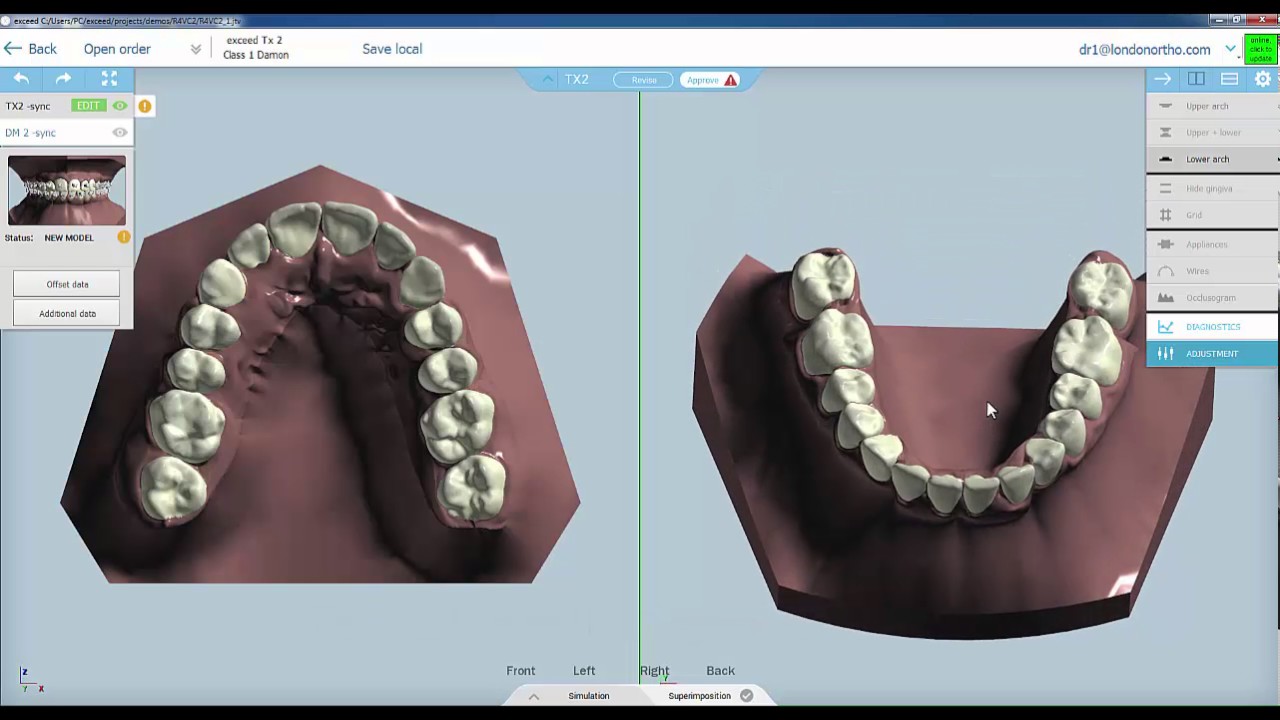Click the NEW MODEL status text

tap(69, 238)
